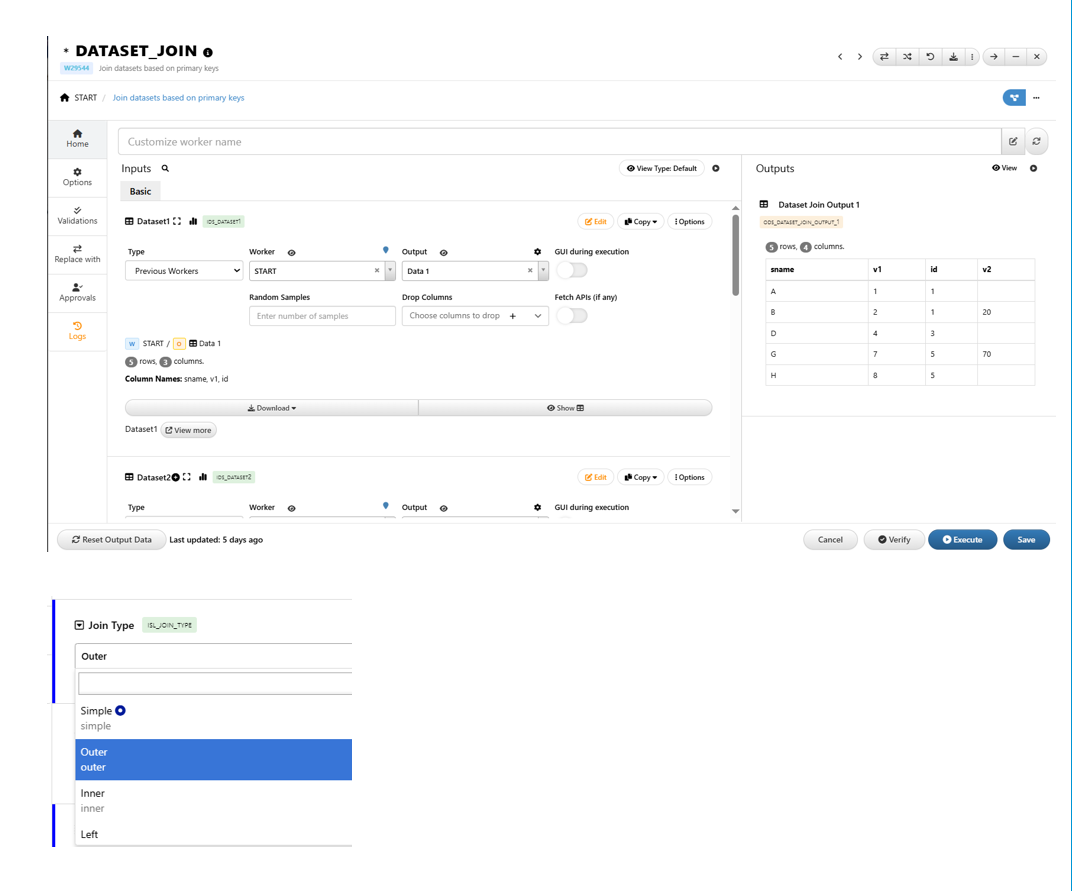Enable the Fetch APIs (if any) toggle
1072x891 pixels.
coord(572,316)
